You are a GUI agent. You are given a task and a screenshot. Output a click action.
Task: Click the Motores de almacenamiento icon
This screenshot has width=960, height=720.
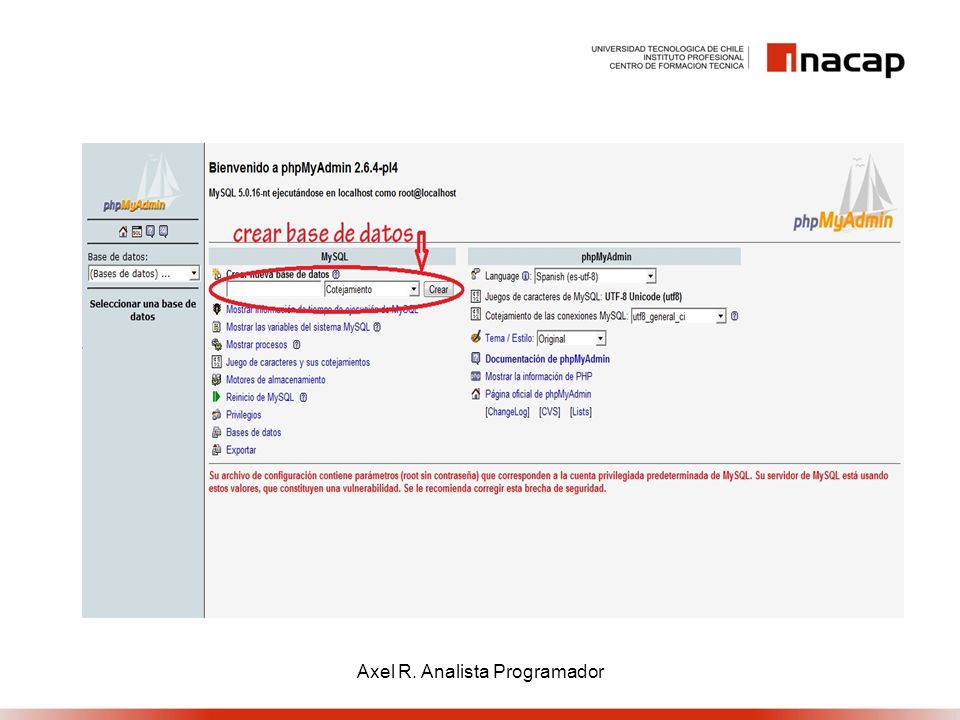[216, 380]
